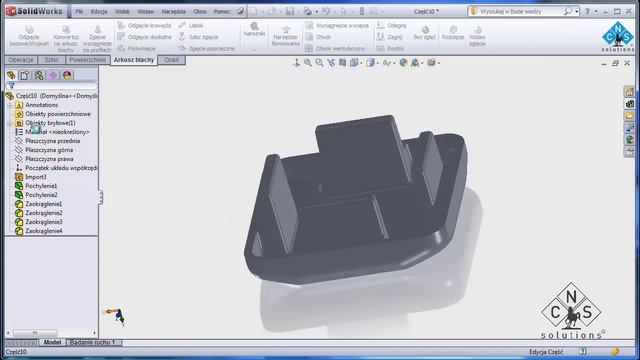Expand the Obiekty bryłowe(1) node
Viewport: 640px width, 360px height.
coord(10,123)
